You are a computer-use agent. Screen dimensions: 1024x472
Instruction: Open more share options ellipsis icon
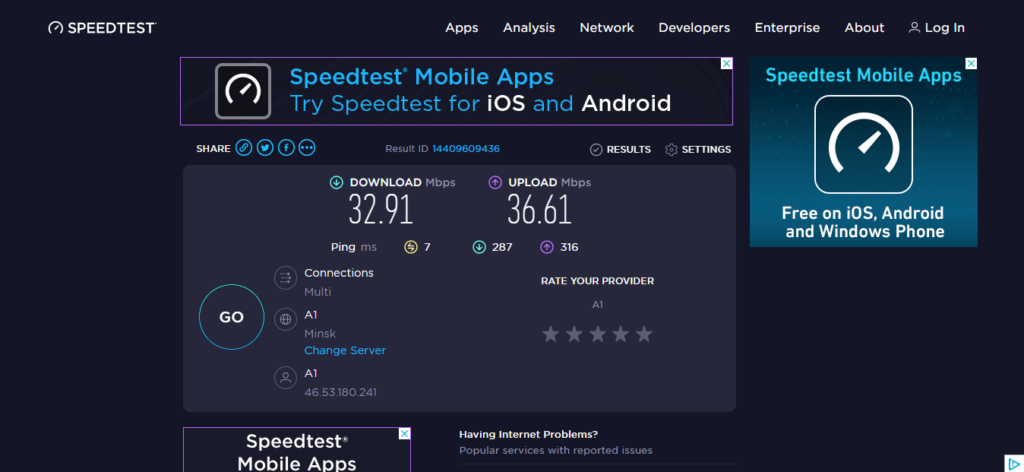[307, 148]
